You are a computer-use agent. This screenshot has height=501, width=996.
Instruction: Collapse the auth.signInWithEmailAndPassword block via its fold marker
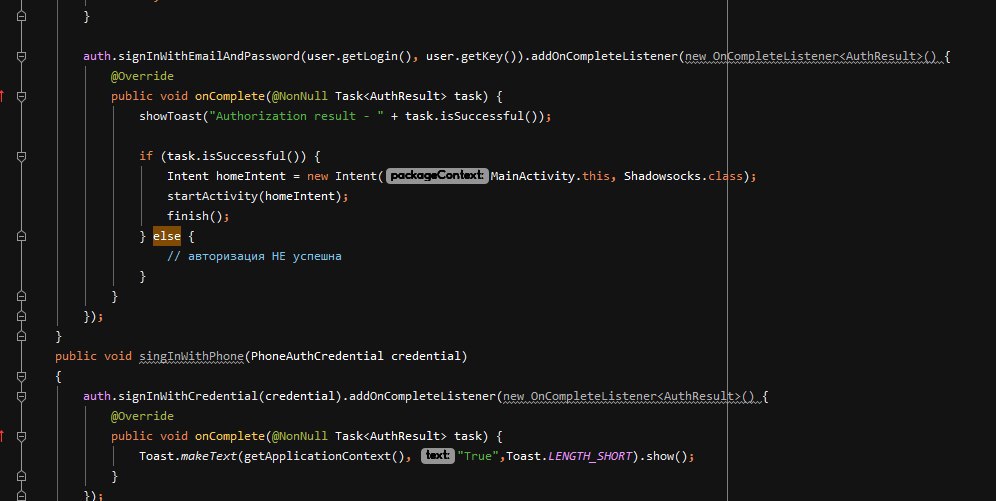(21, 57)
